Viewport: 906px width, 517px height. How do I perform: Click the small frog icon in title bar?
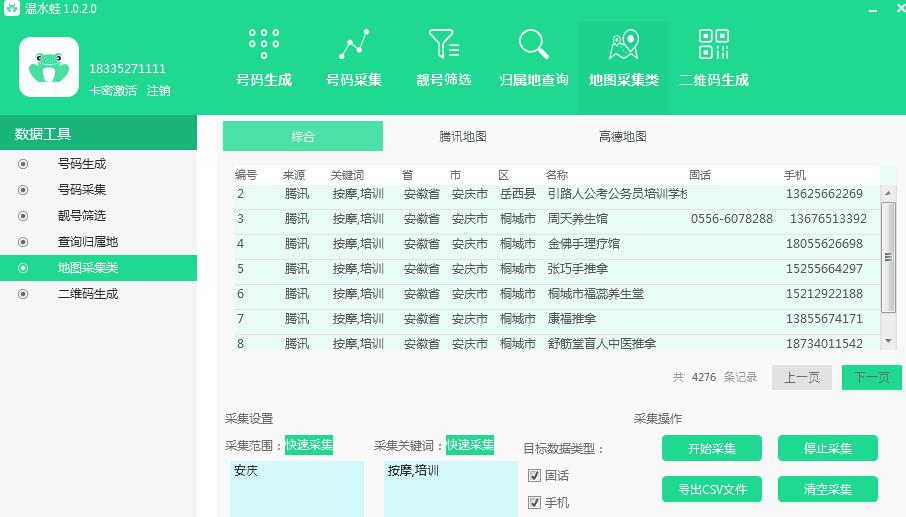point(12,8)
